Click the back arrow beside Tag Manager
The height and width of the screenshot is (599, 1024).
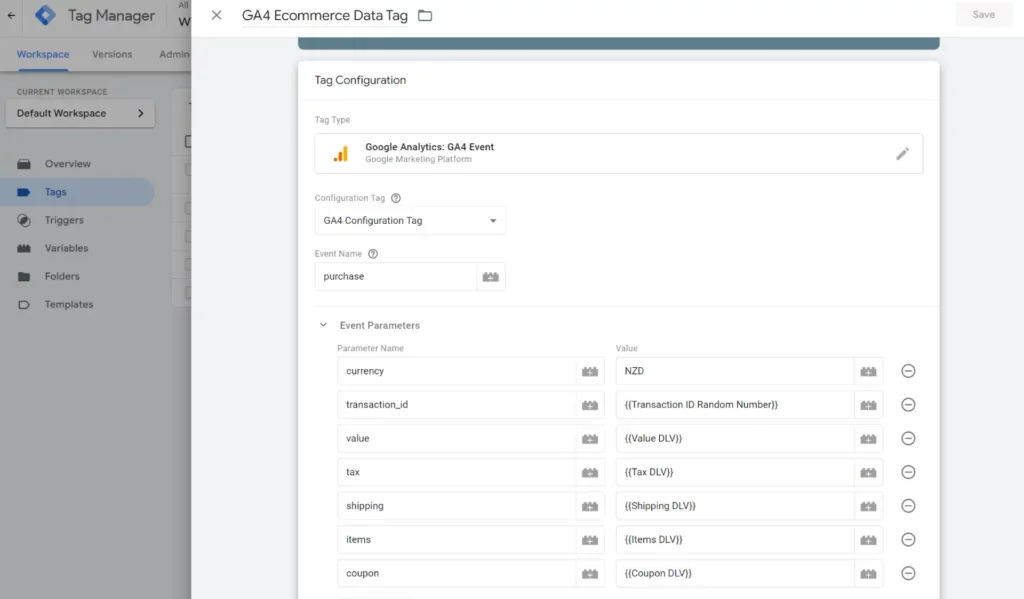[x=11, y=15]
